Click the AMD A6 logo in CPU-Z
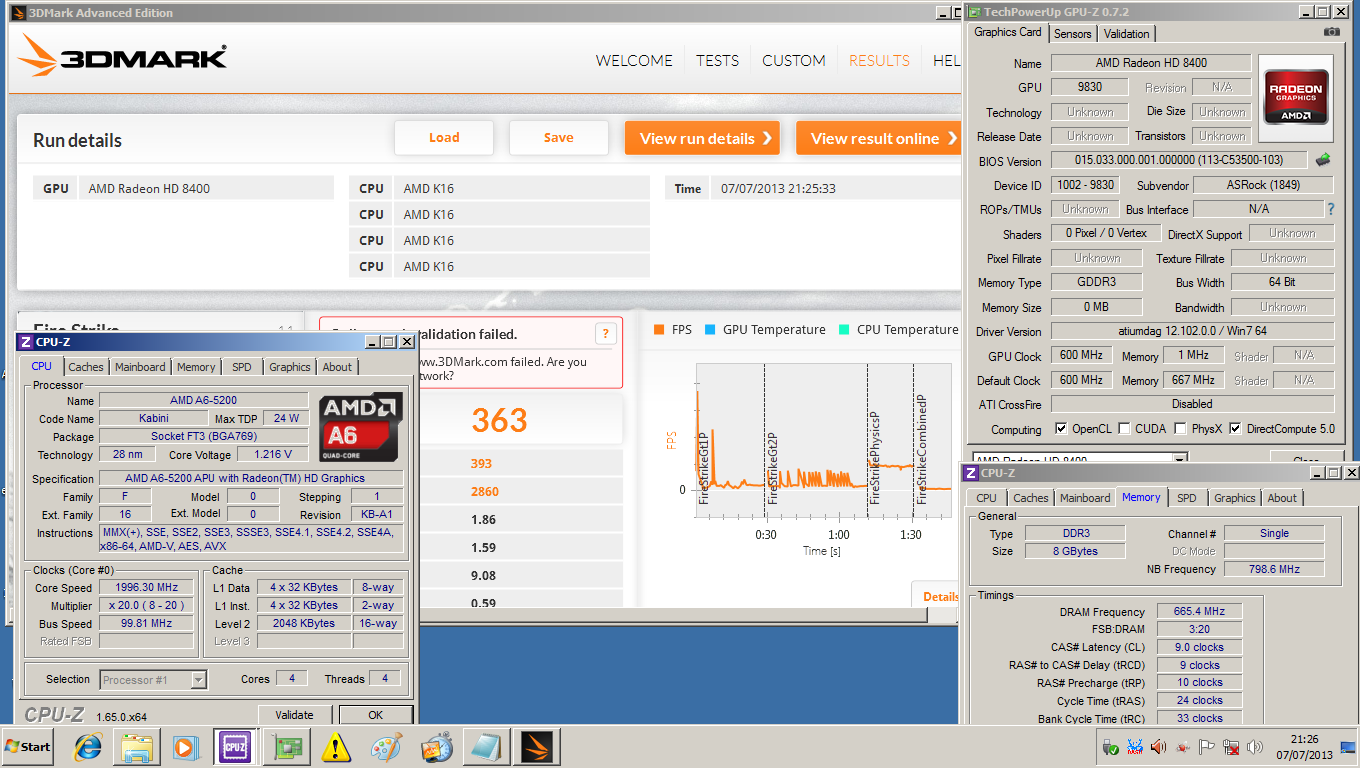The image size is (1360, 768). [x=360, y=427]
